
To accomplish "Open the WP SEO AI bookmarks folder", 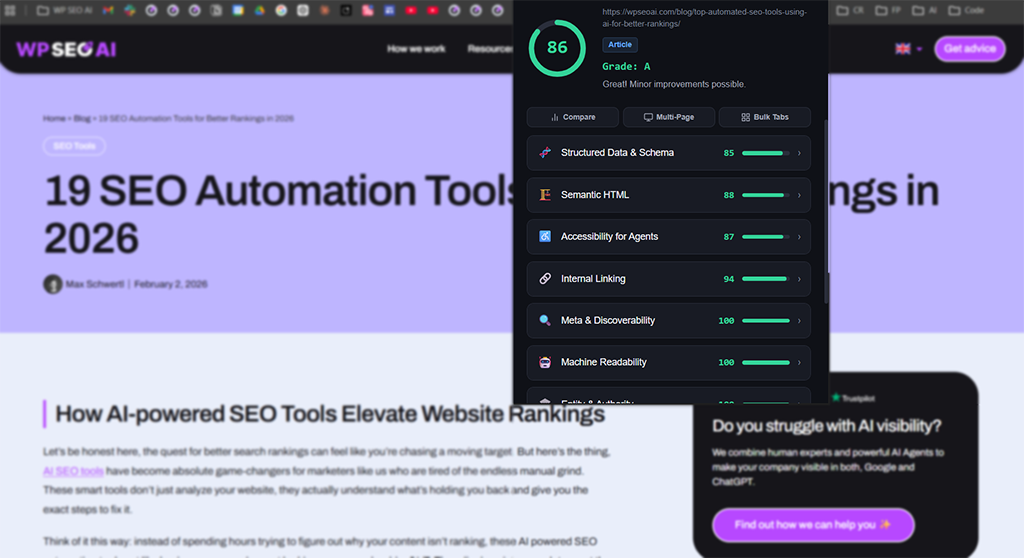I will (x=64, y=10).
